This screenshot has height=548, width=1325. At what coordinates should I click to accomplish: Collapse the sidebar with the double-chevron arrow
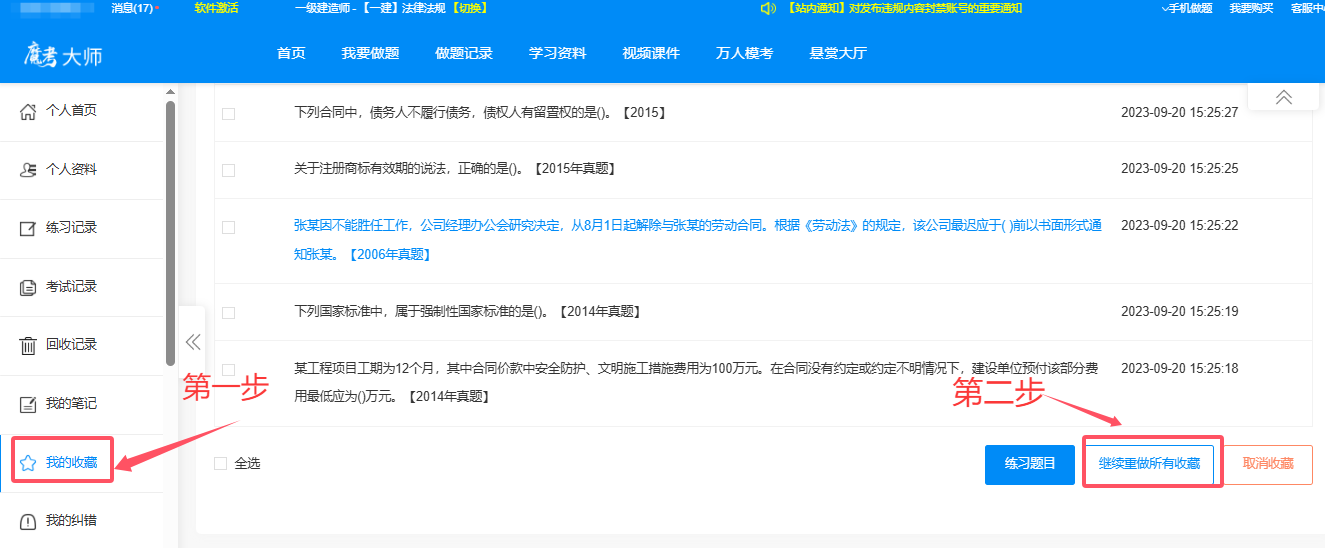193,342
